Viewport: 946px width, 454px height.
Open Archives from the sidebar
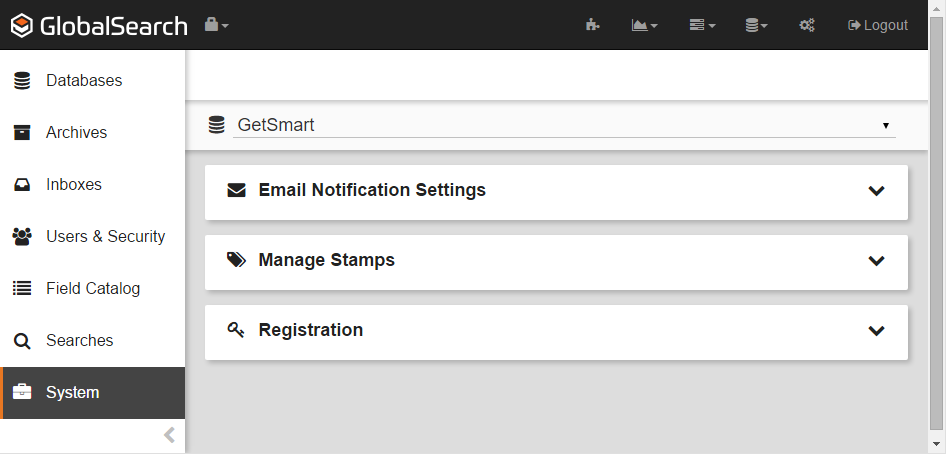tap(76, 133)
